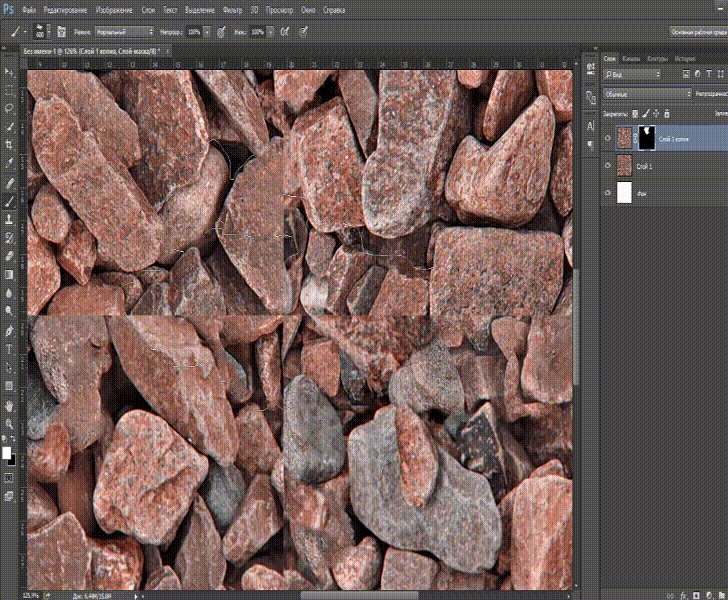Click the Основная рабочая среда workspace button
This screenshot has width=728, height=600.
point(696,32)
